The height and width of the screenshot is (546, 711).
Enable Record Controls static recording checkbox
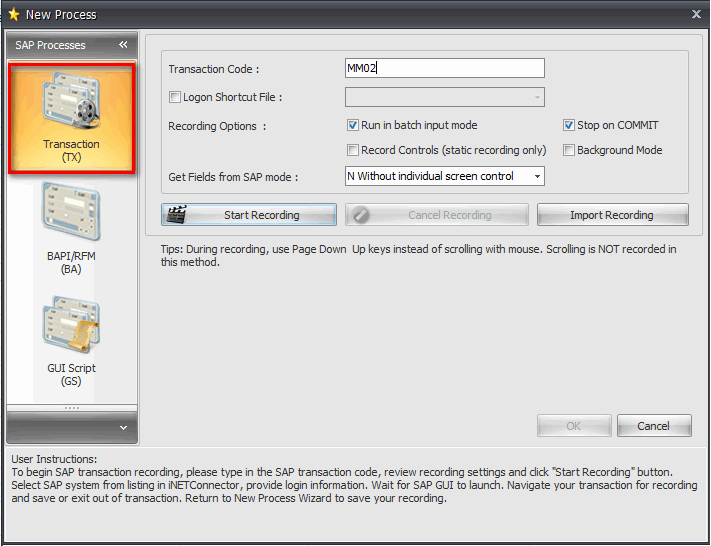pos(353,150)
